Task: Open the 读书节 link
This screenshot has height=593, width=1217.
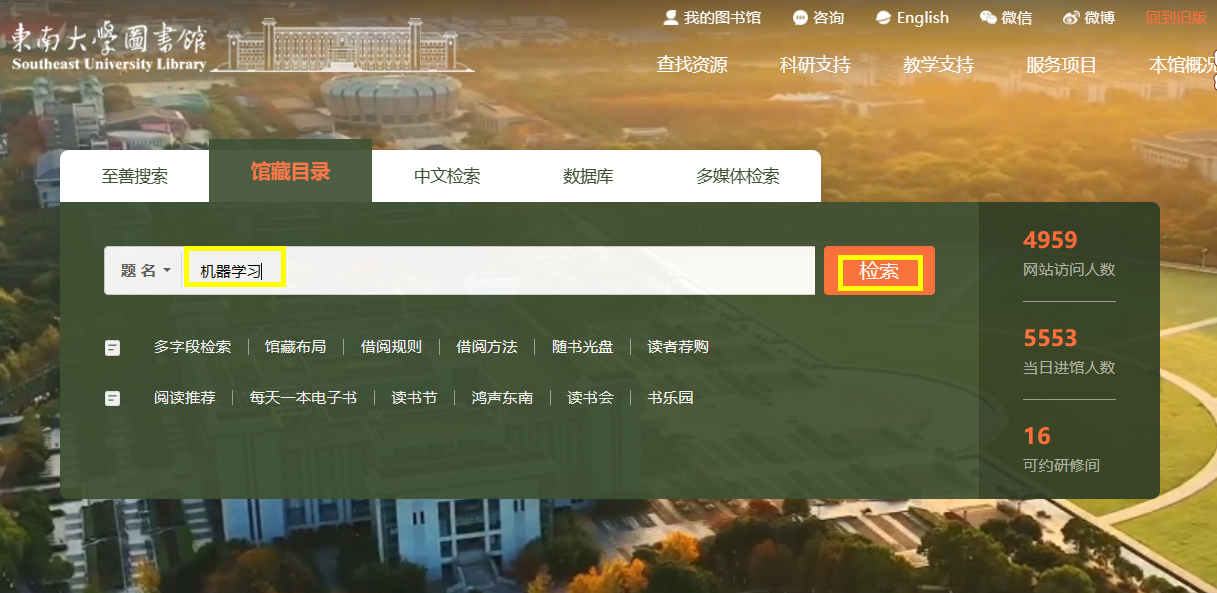Action: [414, 397]
